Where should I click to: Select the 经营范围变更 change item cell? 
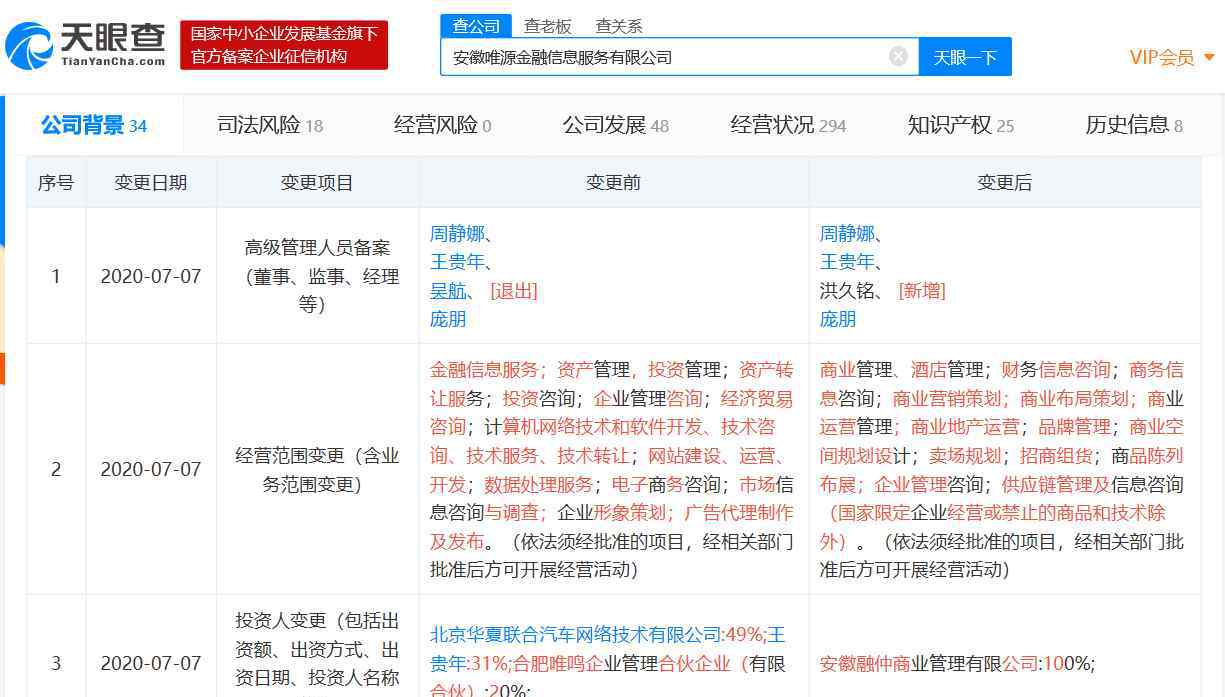tap(318, 470)
